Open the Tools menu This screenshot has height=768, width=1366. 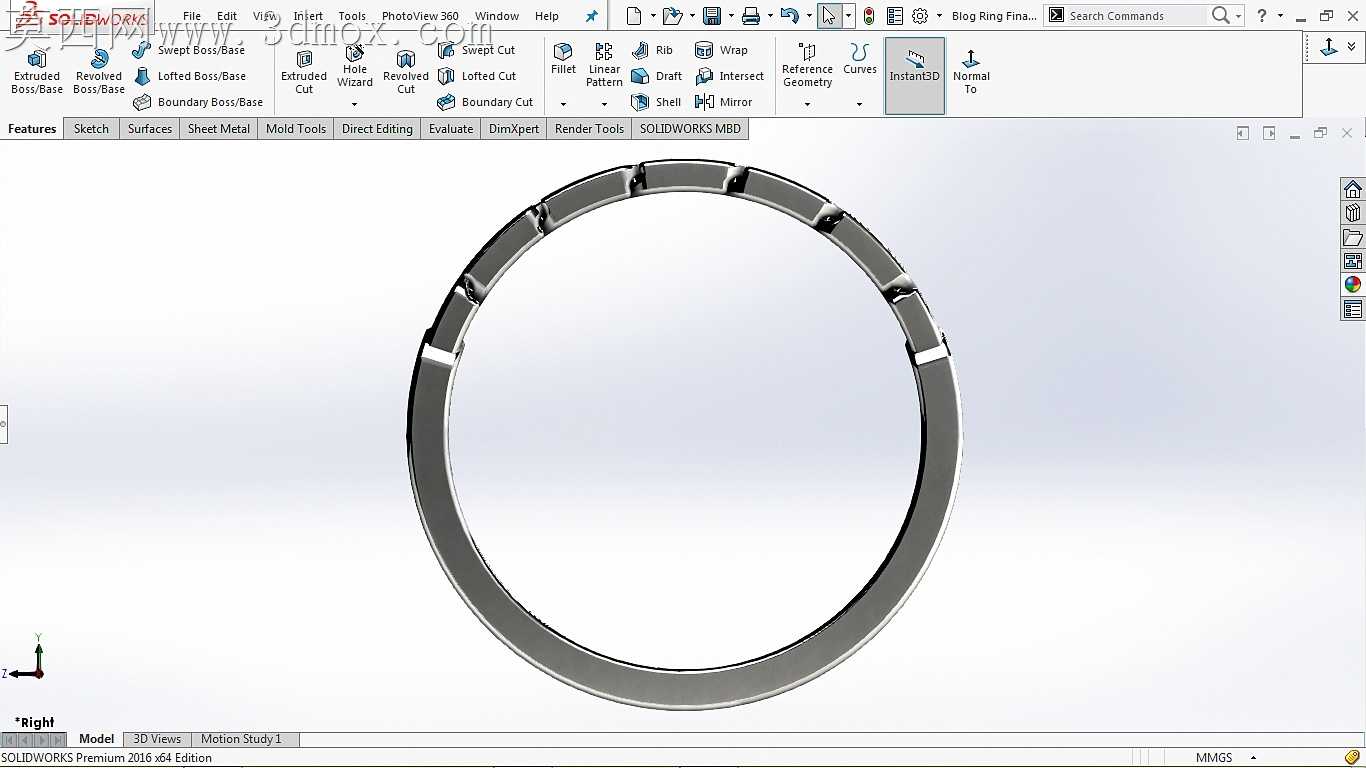(x=352, y=16)
